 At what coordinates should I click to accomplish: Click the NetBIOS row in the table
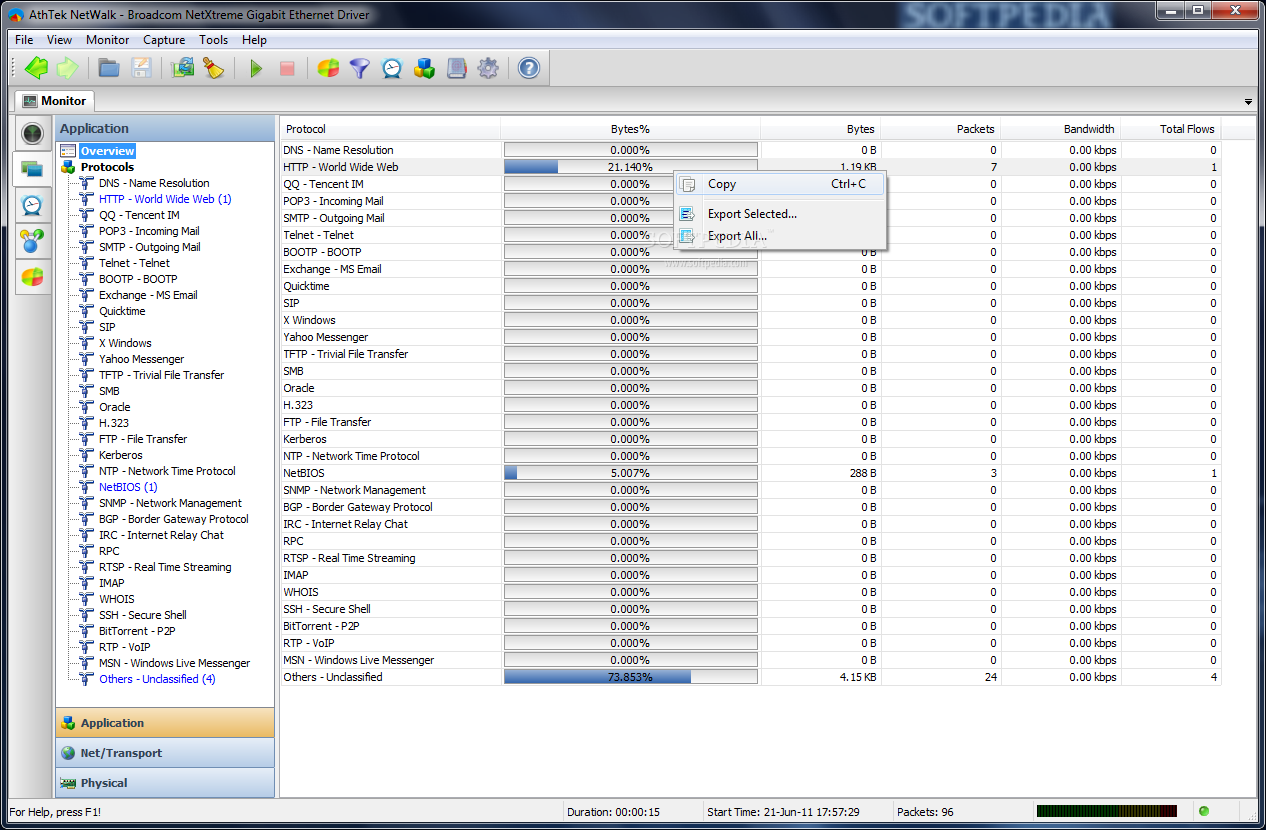pos(750,473)
